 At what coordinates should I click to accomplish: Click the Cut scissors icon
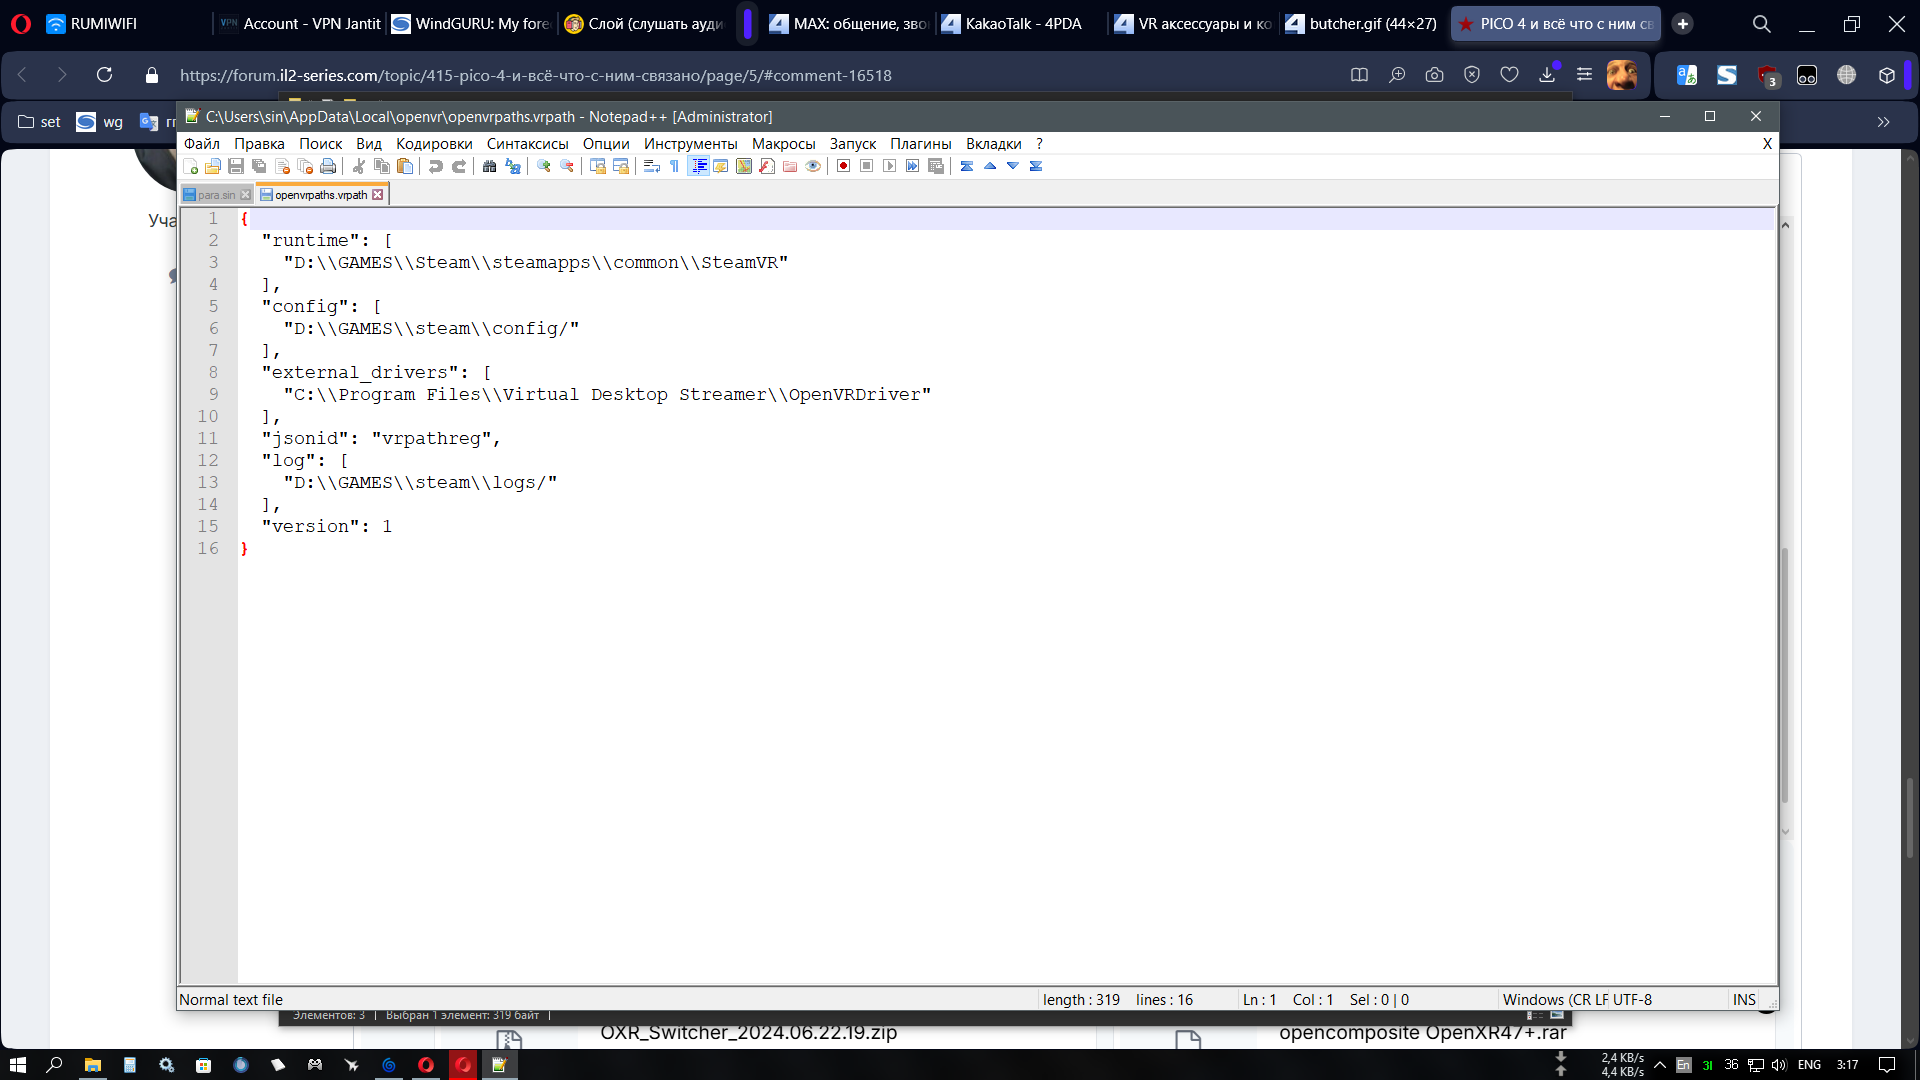[359, 166]
